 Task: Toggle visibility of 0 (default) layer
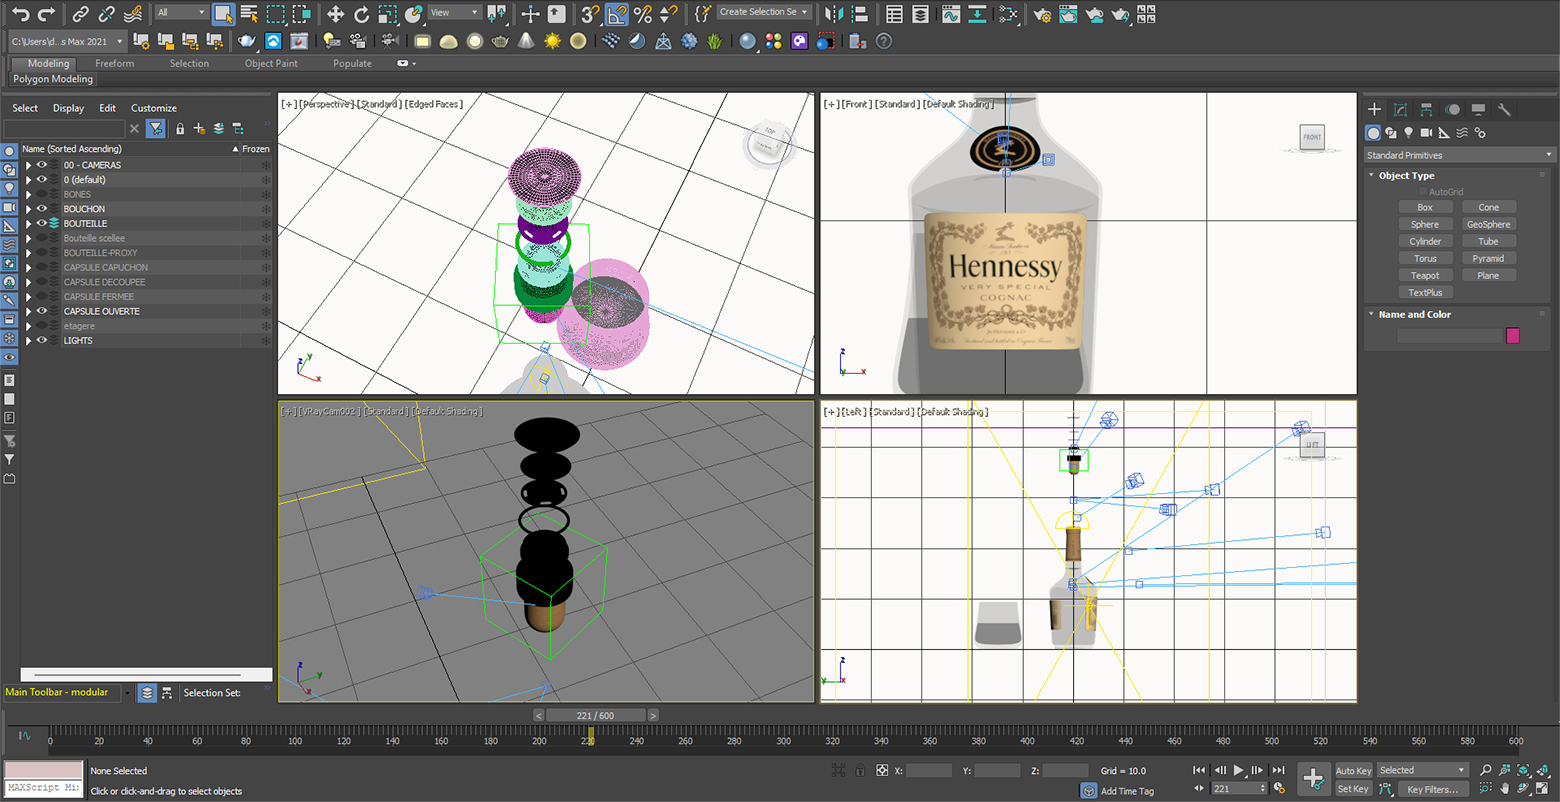click(42, 180)
